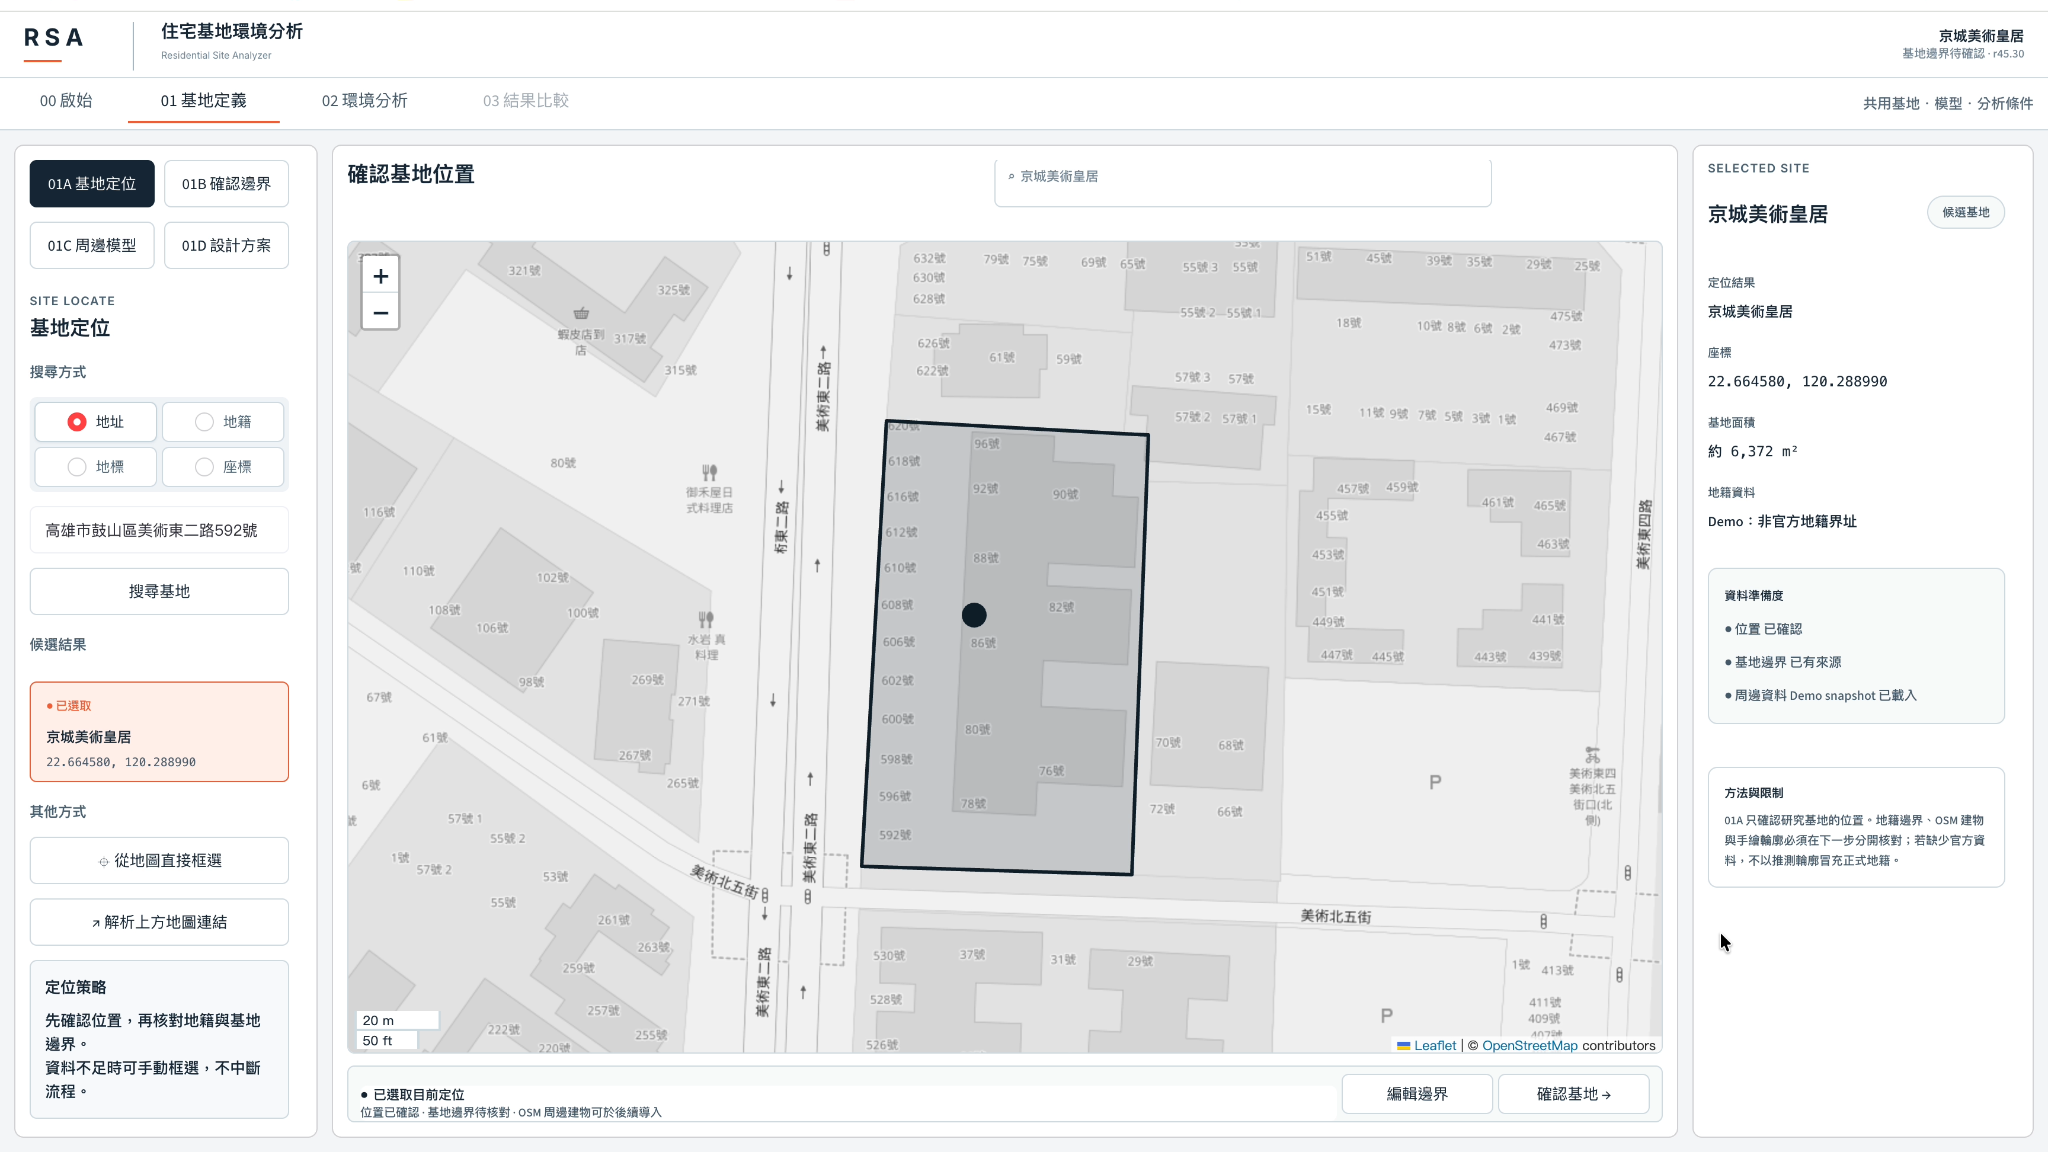The height and width of the screenshot is (1152, 2048).
Task: Focus the address field 高雄市鼓山區美術東二路592號
Action: coord(159,530)
